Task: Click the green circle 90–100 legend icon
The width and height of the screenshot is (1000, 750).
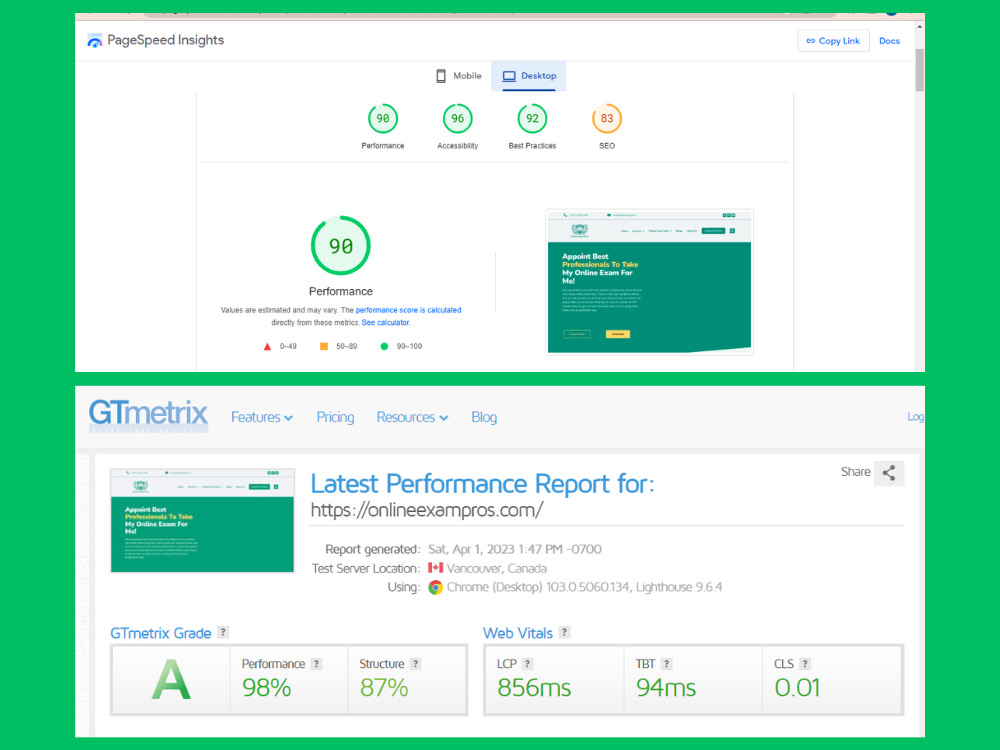Action: (x=384, y=346)
